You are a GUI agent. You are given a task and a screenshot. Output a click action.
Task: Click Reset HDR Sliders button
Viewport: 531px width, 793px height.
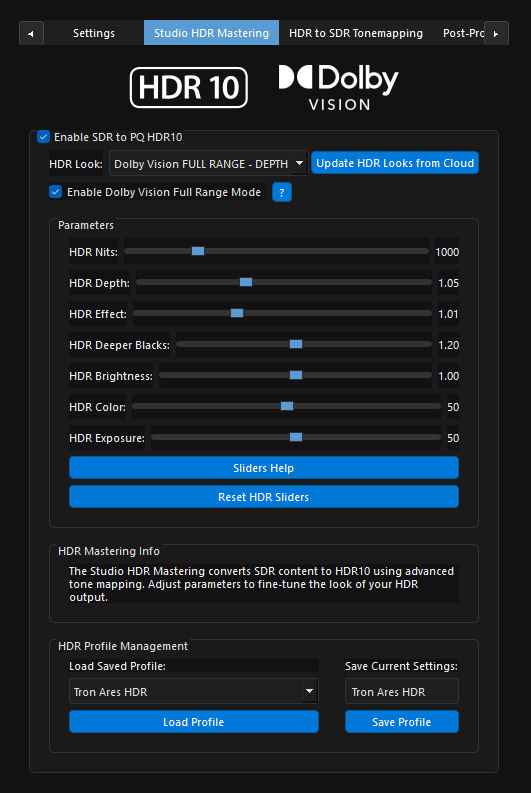coord(264,497)
